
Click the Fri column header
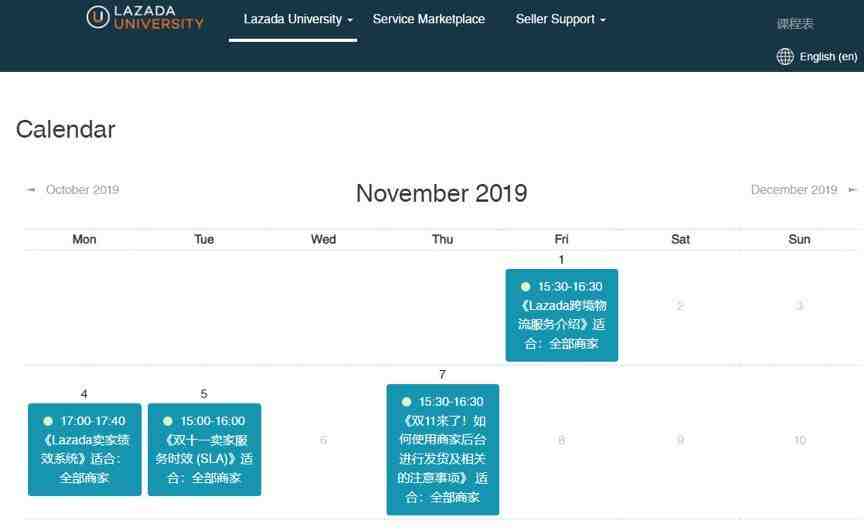click(561, 239)
